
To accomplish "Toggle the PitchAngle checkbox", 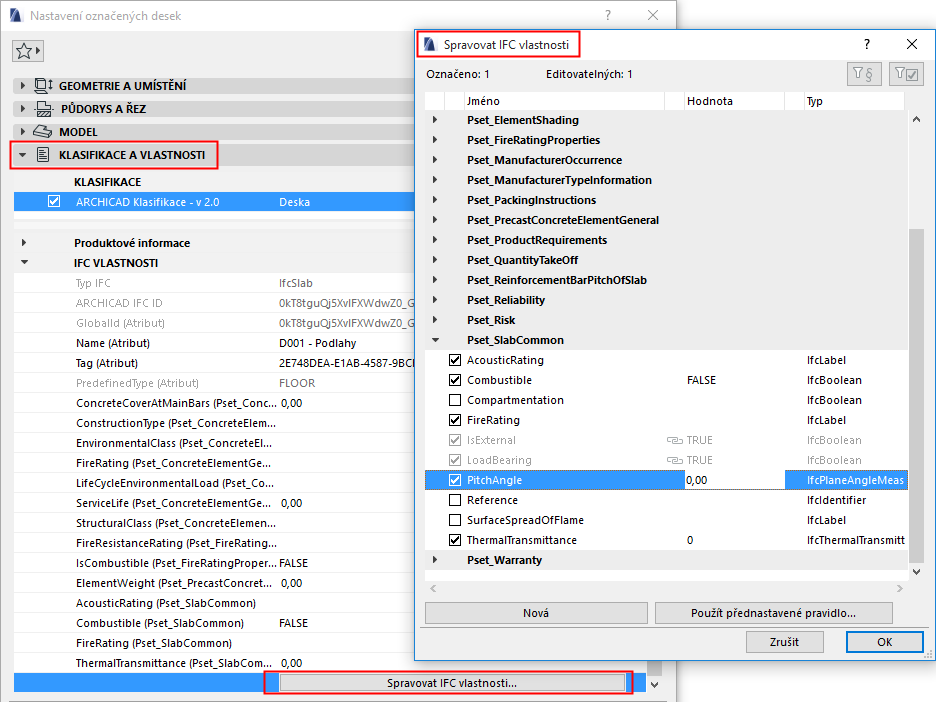I will point(455,480).
